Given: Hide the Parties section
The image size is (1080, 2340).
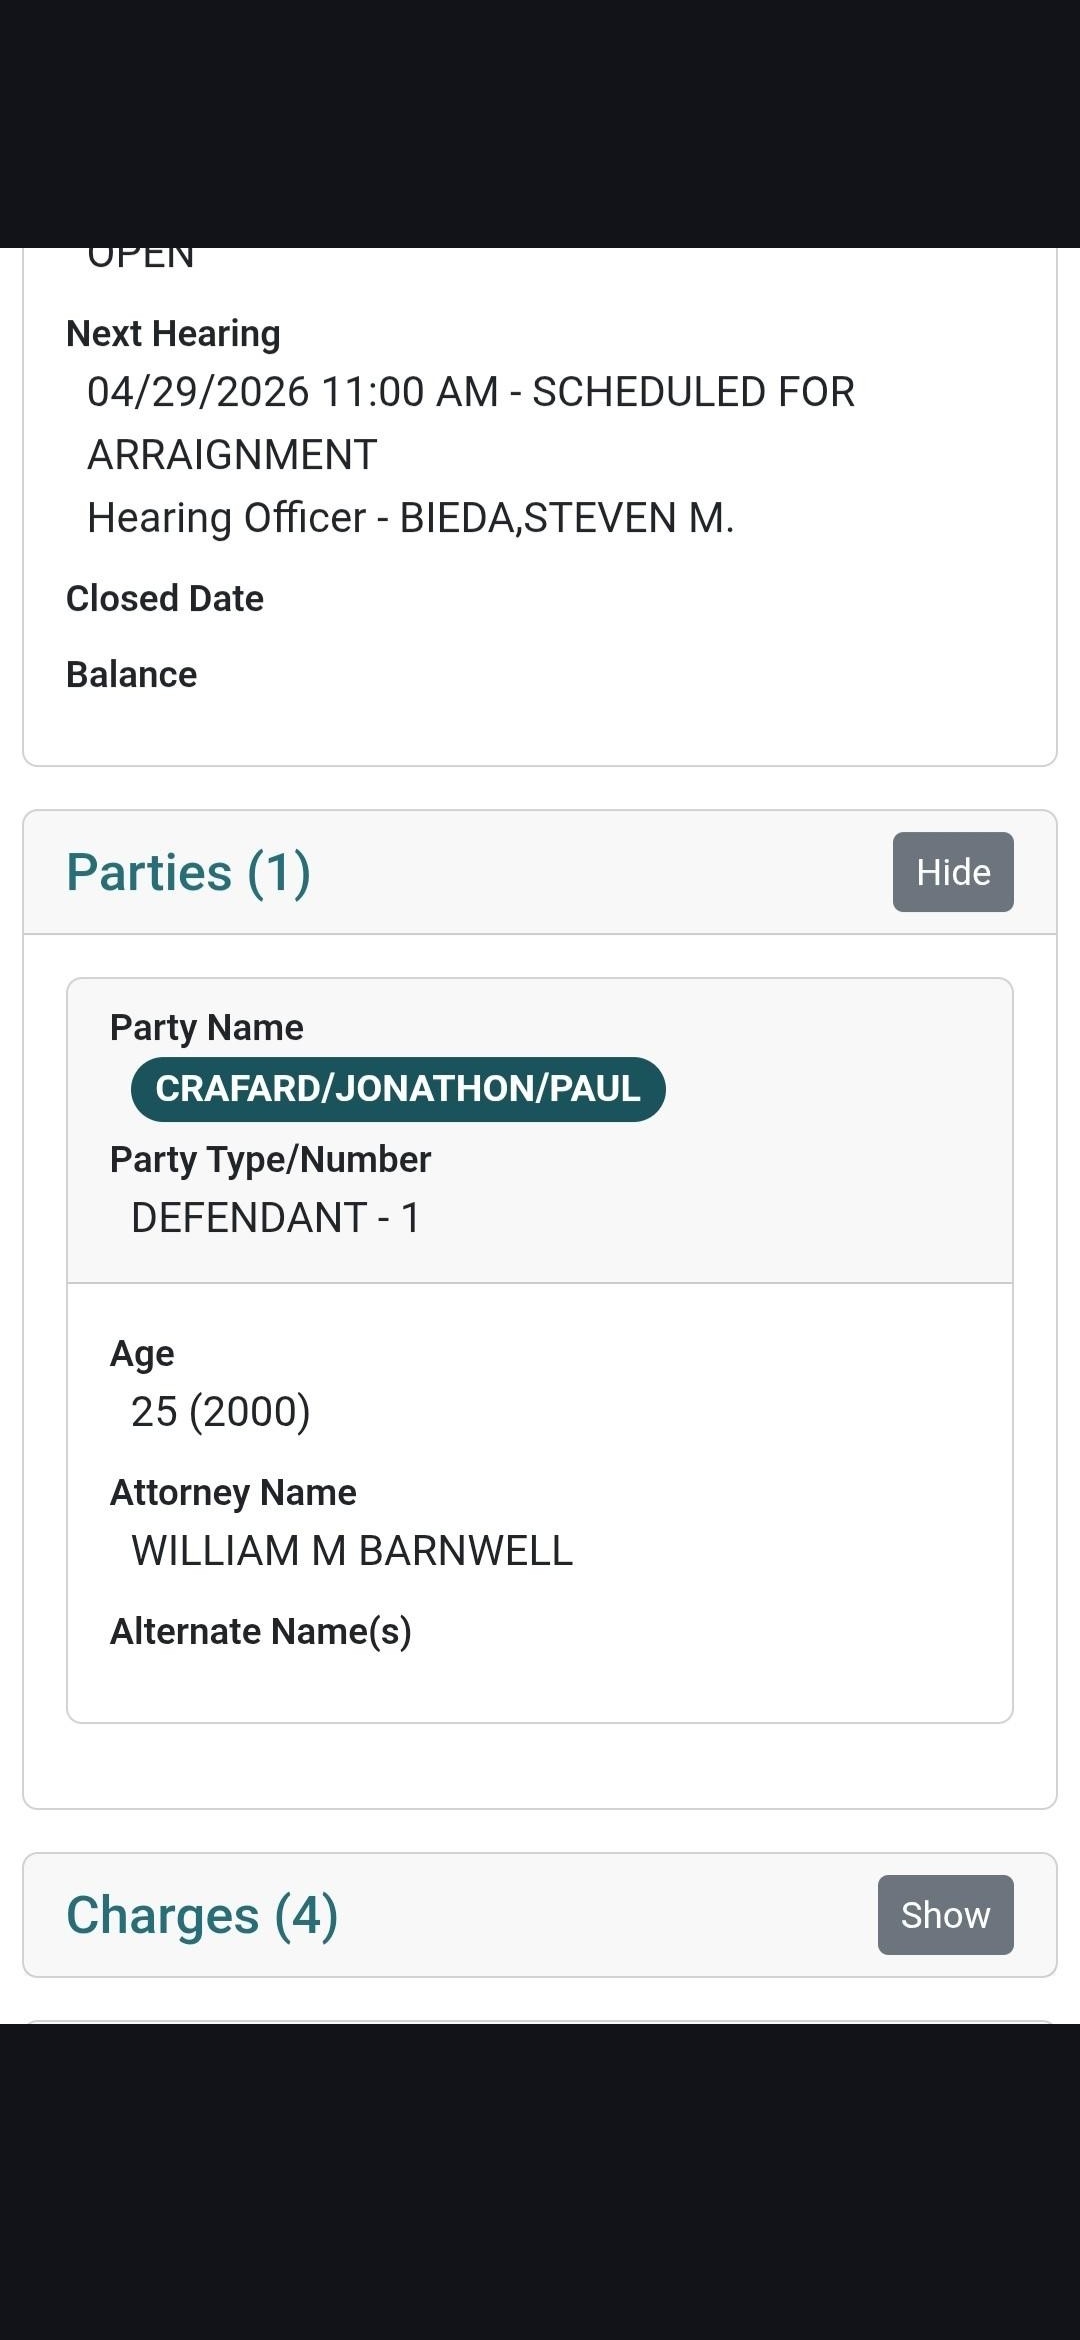Looking at the screenshot, I should click(952, 872).
